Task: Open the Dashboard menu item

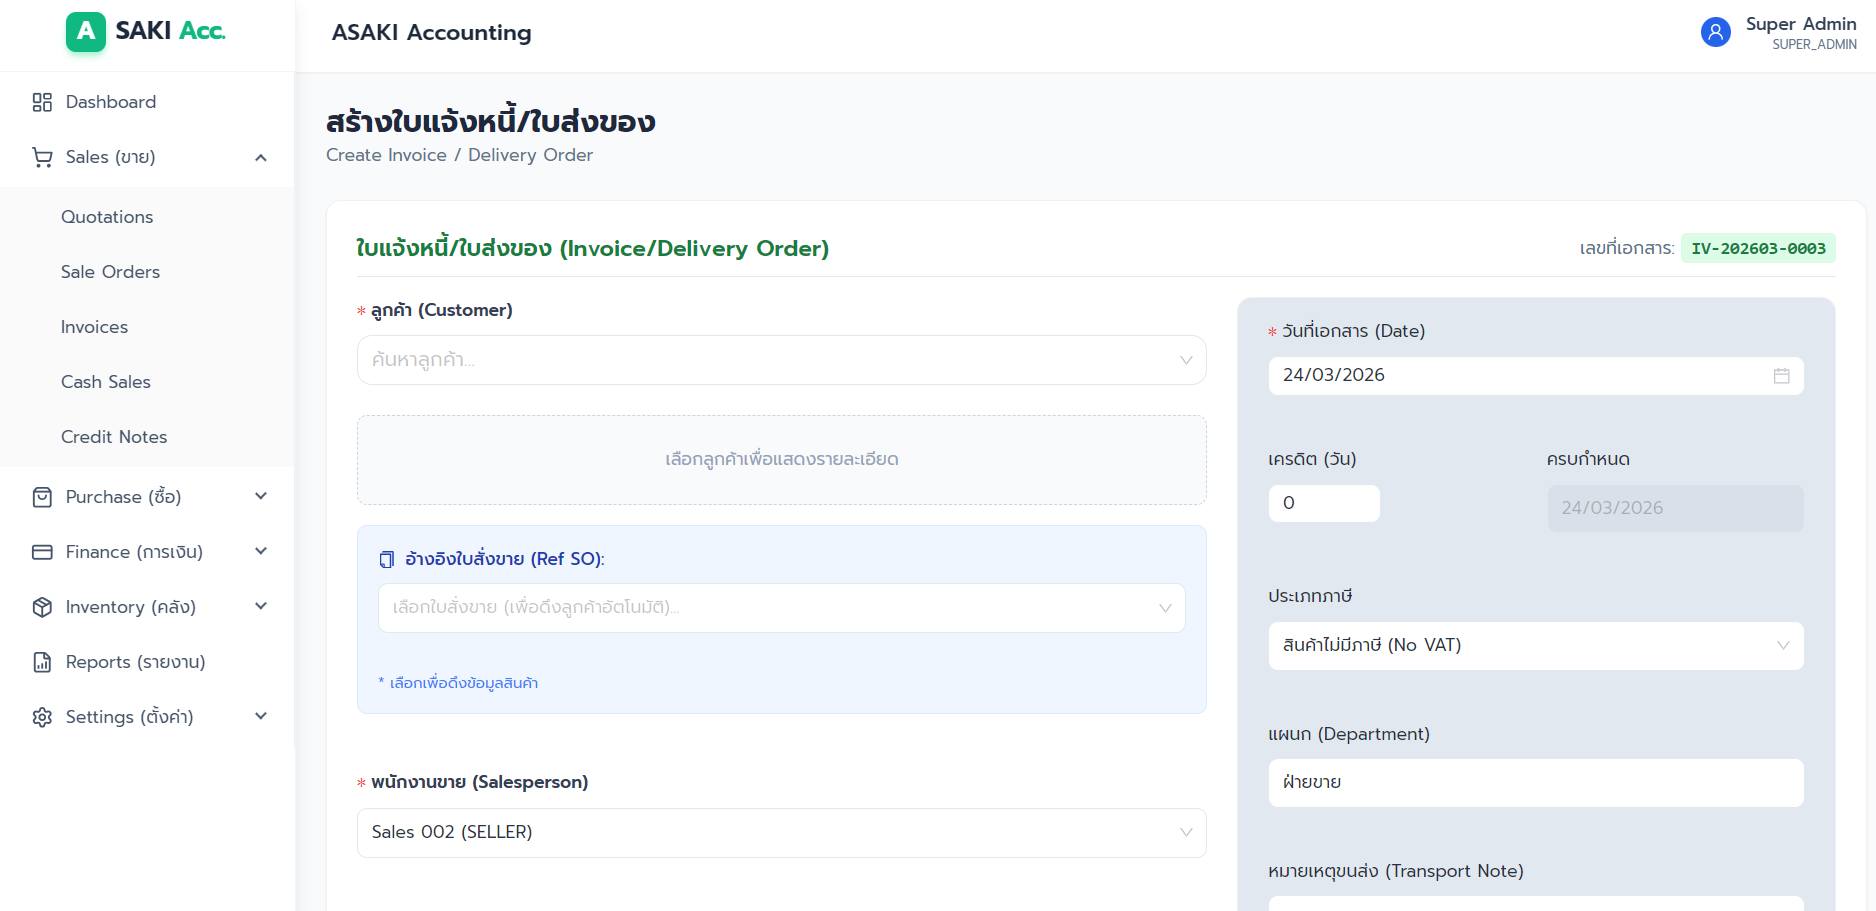Action: point(147,102)
